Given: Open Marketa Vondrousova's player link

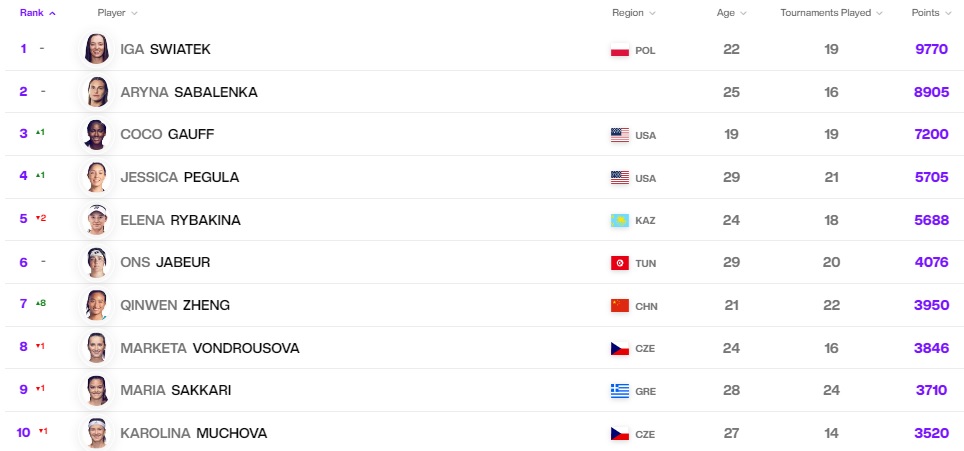Looking at the screenshot, I should click(210, 348).
